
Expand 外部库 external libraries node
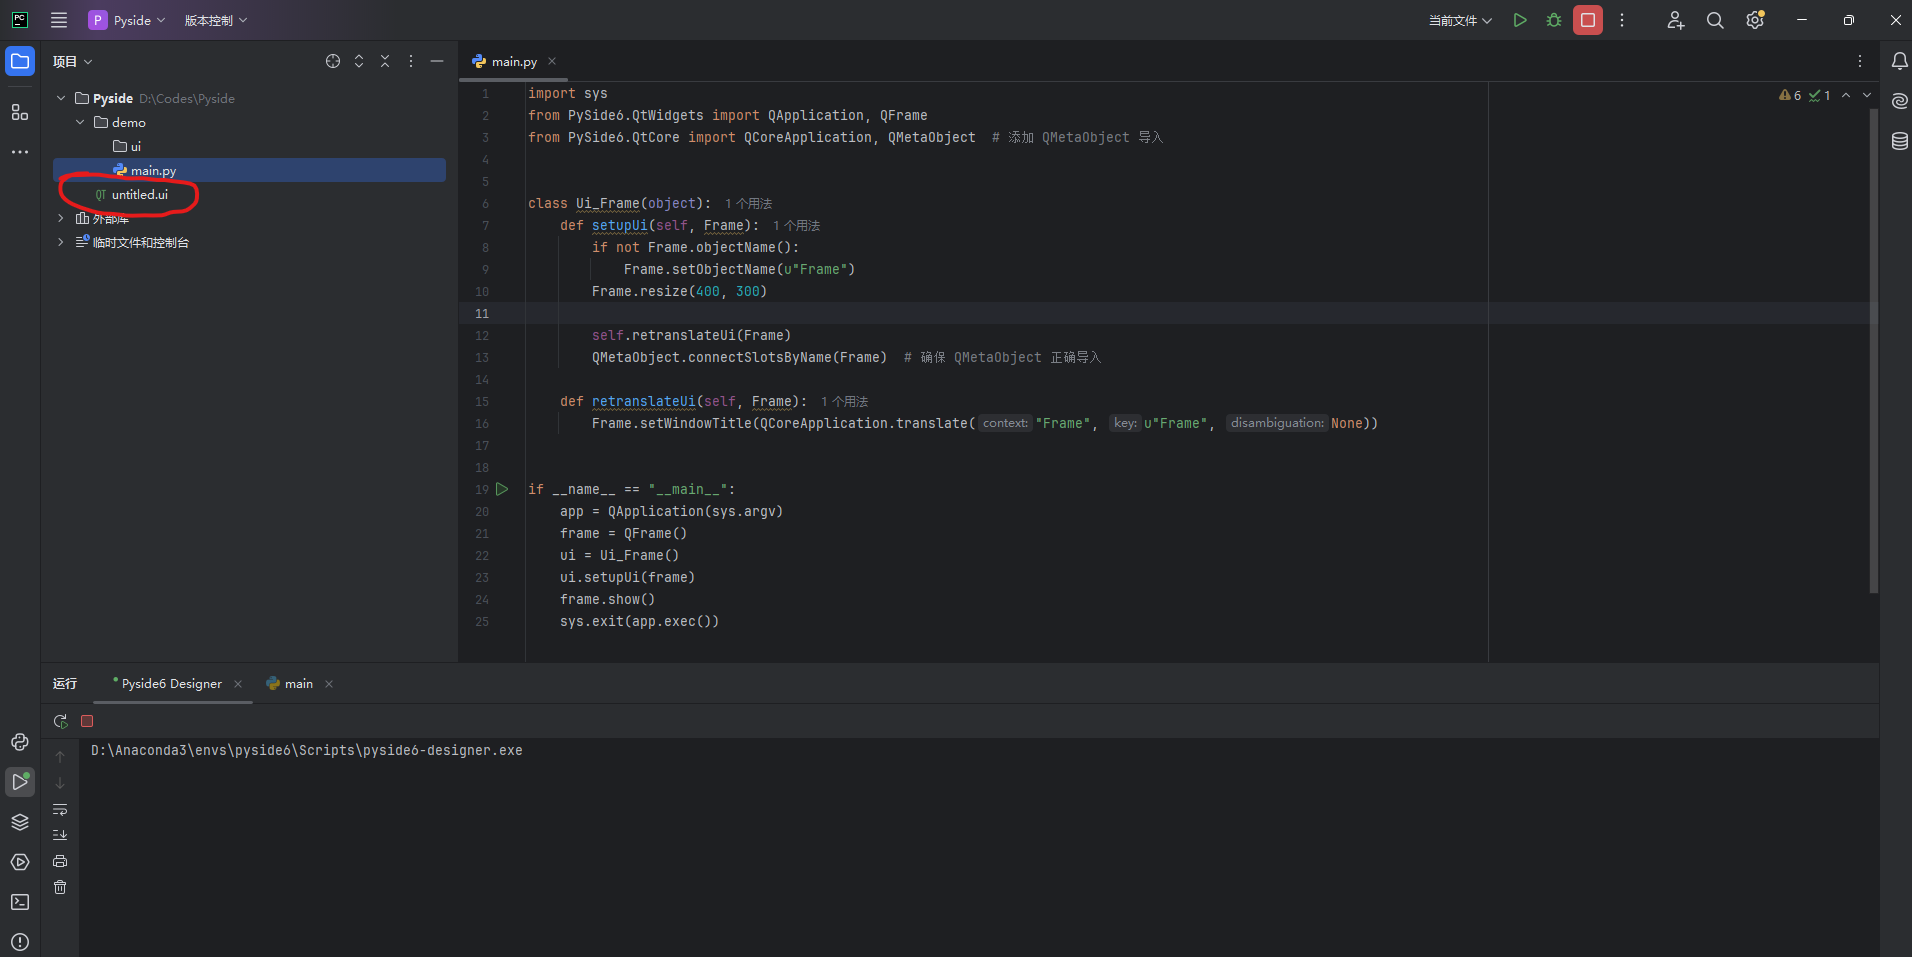(61, 218)
